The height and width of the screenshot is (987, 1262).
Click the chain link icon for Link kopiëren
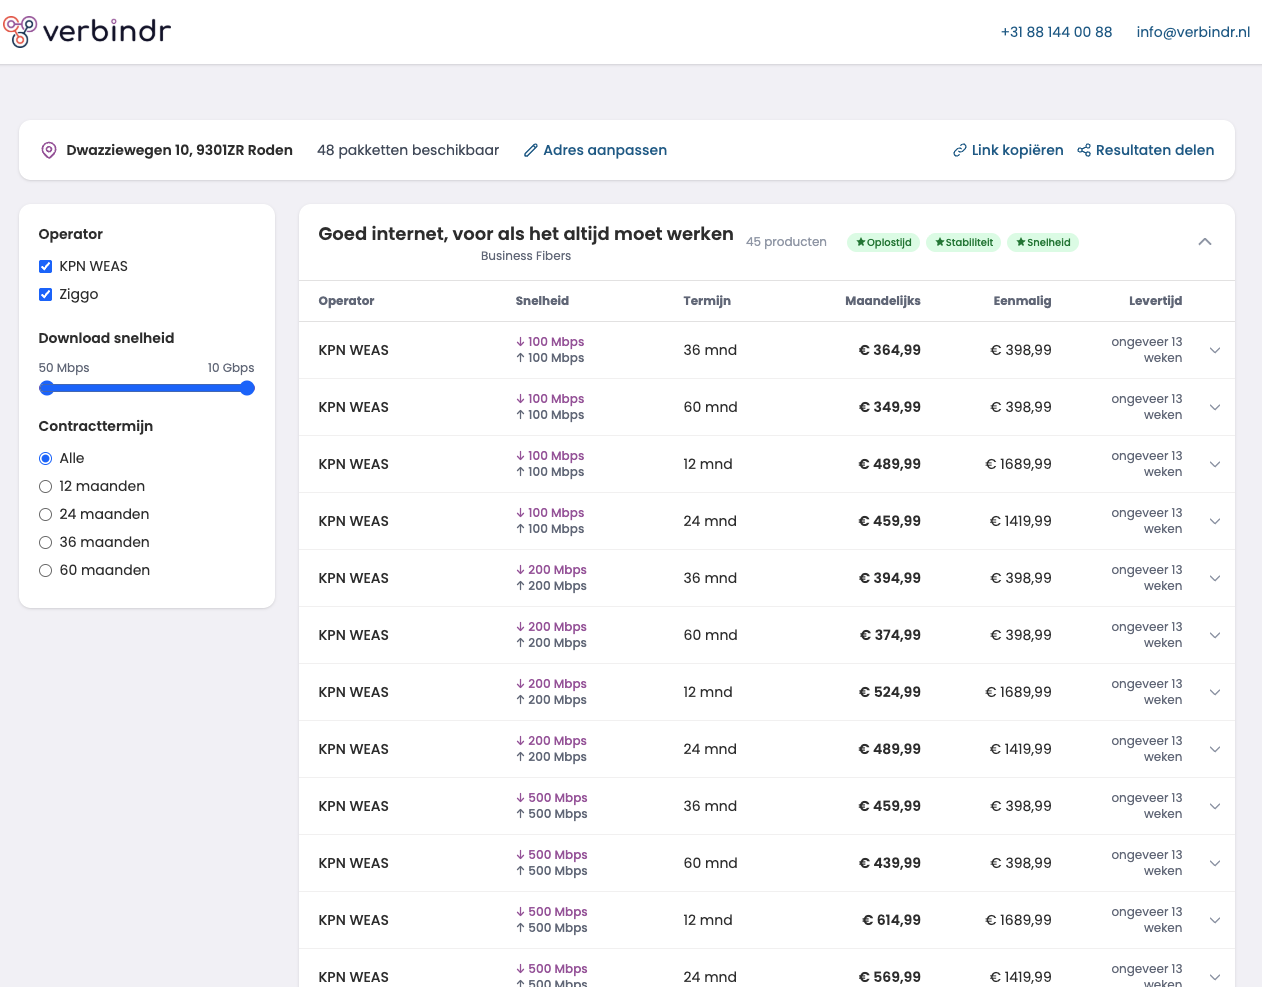(959, 150)
